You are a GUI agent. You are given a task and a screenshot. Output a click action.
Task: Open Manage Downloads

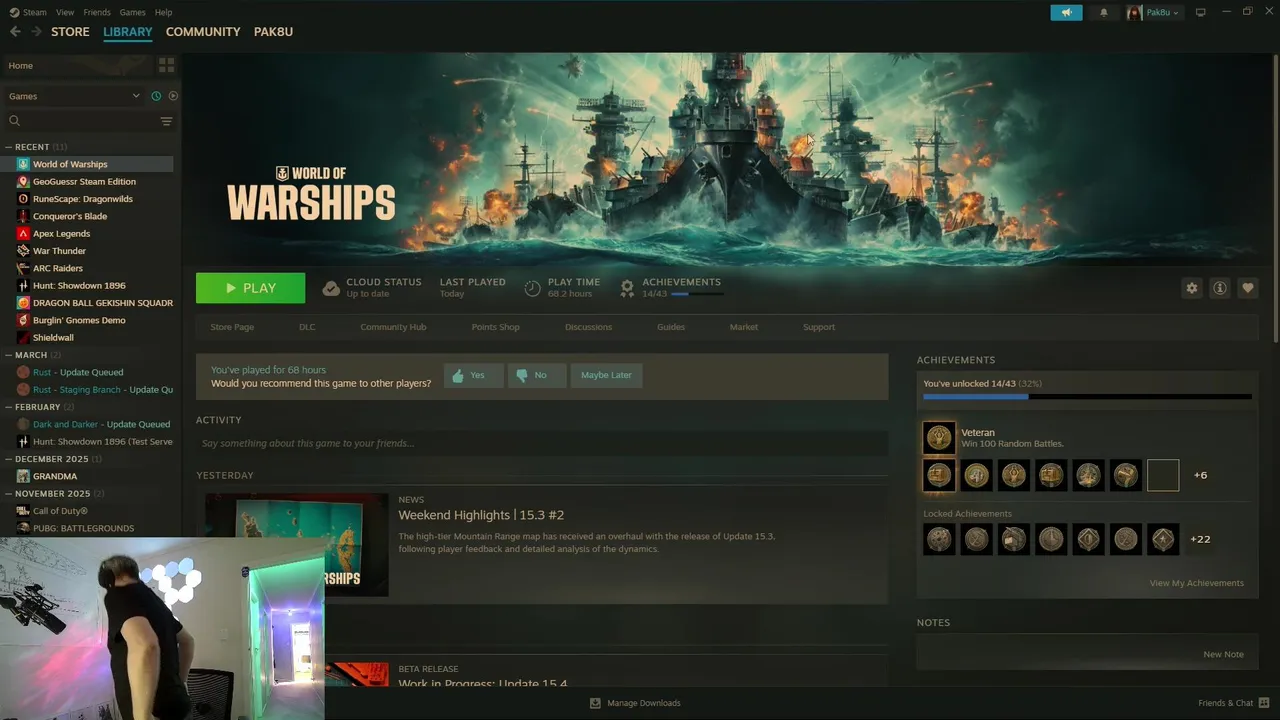click(x=635, y=703)
